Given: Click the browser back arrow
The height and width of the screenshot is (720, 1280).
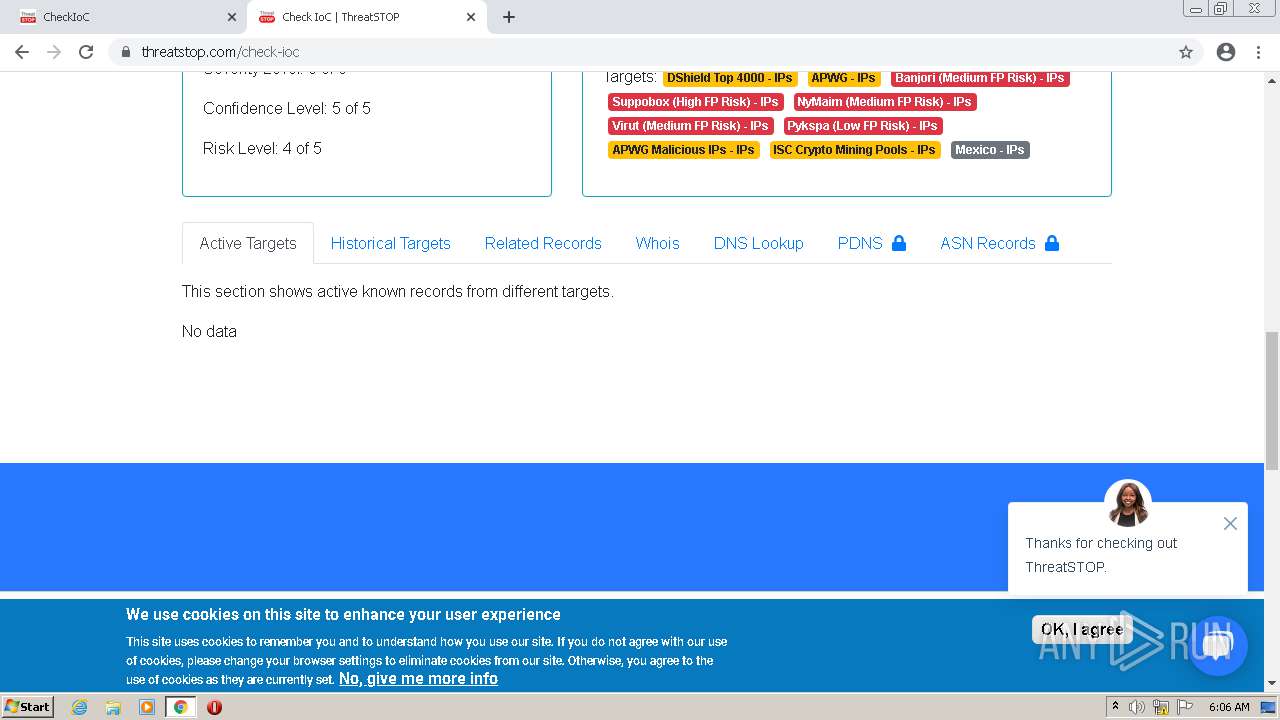Looking at the screenshot, I should (x=22, y=52).
